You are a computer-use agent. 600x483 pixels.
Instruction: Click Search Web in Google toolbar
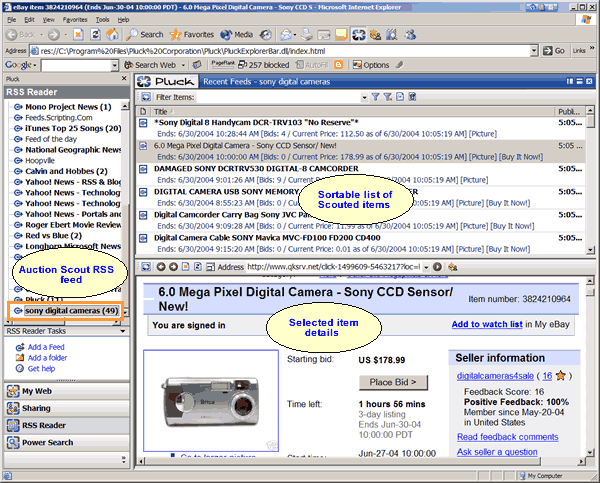point(151,65)
